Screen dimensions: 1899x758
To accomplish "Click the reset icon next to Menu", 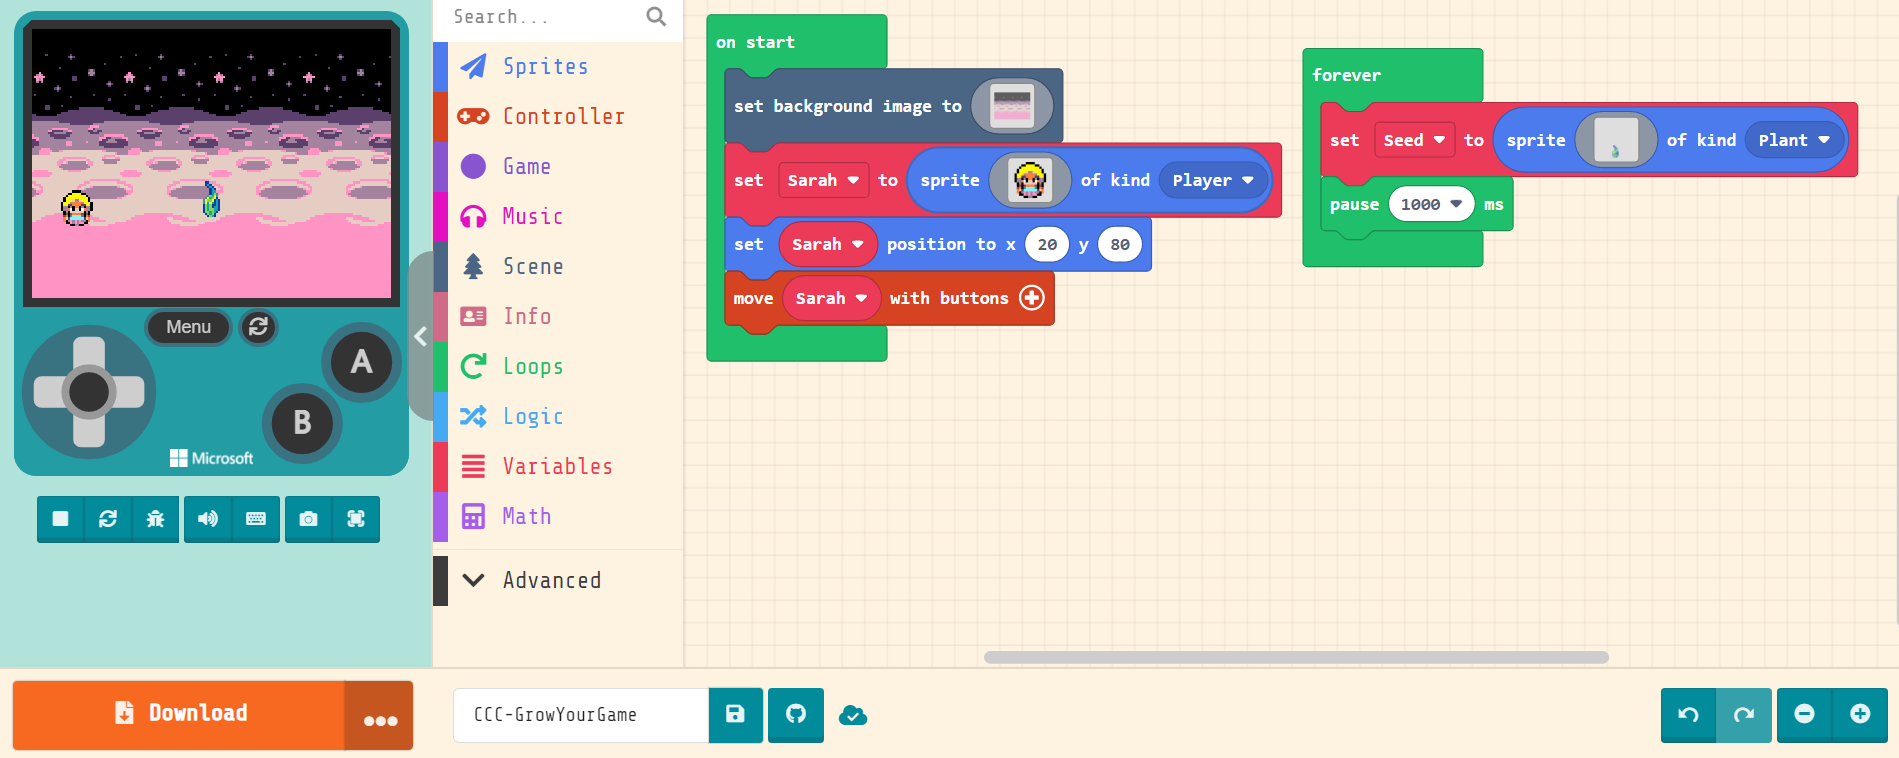I will click(258, 327).
